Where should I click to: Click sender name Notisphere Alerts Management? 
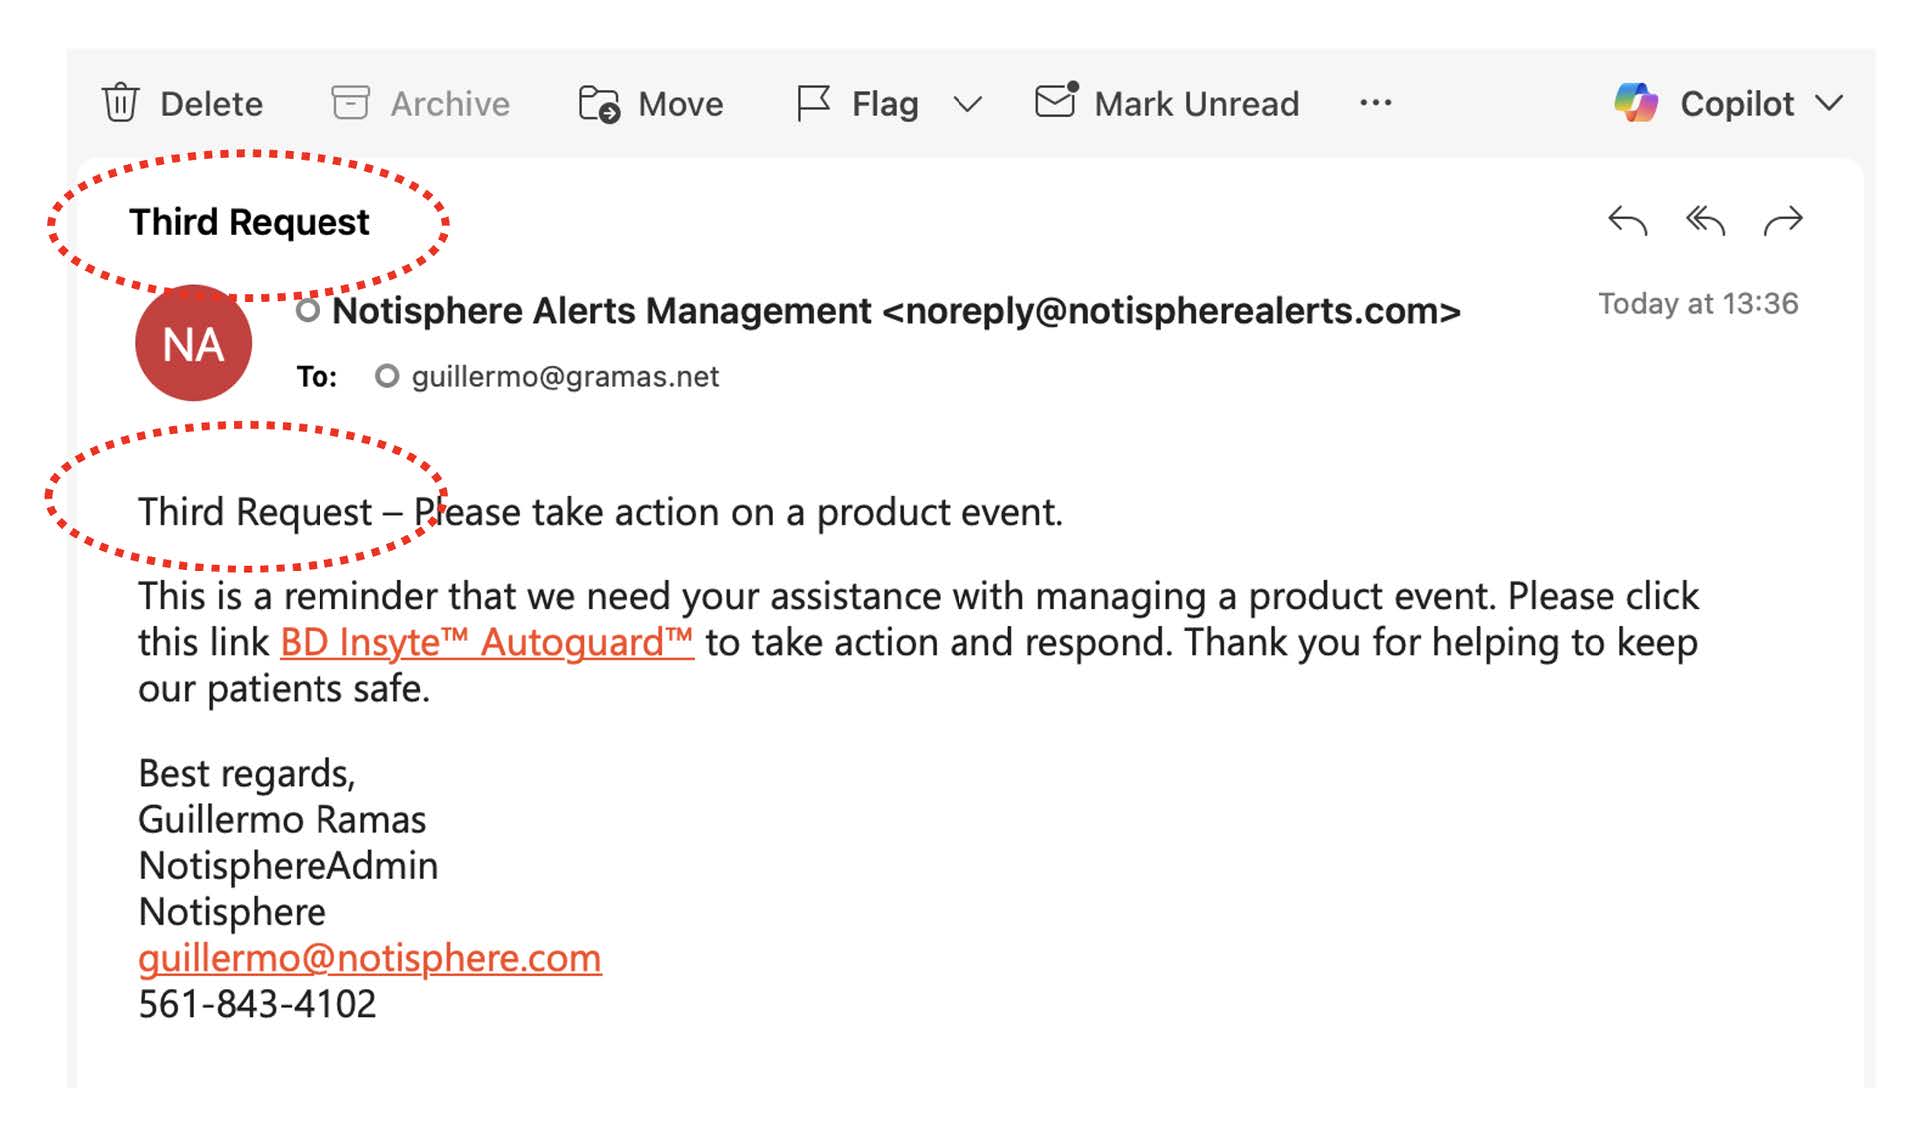[601, 311]
